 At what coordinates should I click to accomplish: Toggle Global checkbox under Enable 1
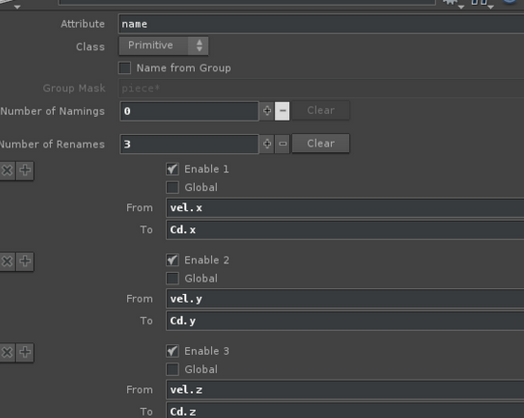172,187
